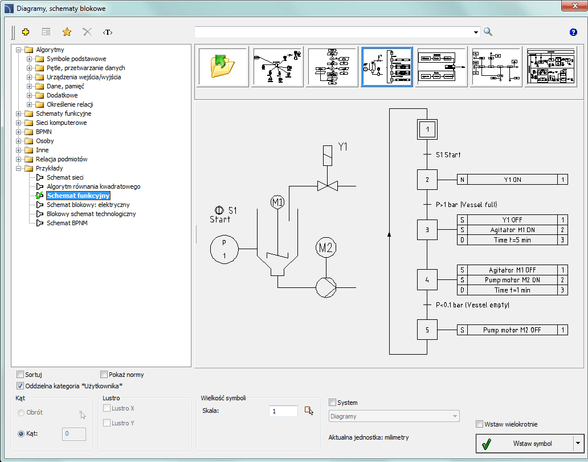Open the Wstaw symbol split-button arrow
The width and height of the screenshot is (588, 462).
pyautogui.click(x=578, y=443)
